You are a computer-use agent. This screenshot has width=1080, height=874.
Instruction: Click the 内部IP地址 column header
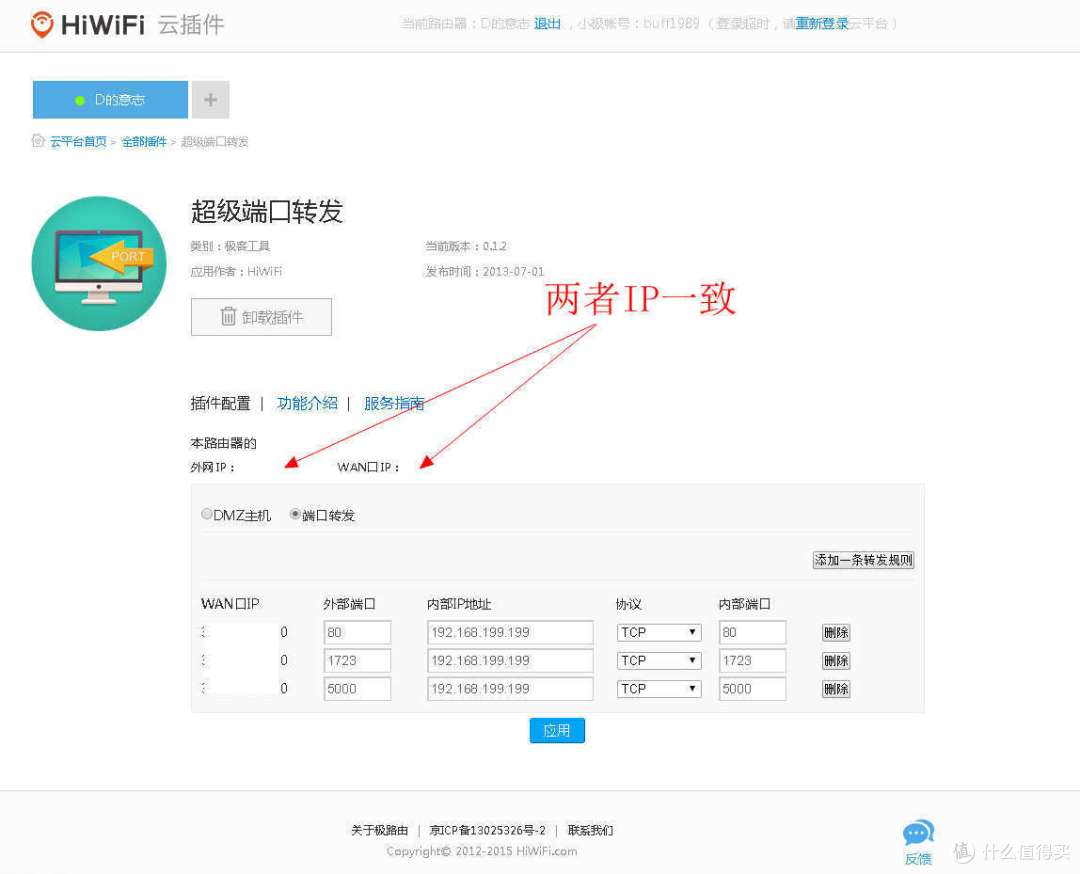pyautogui.click(x=459, y=604)
